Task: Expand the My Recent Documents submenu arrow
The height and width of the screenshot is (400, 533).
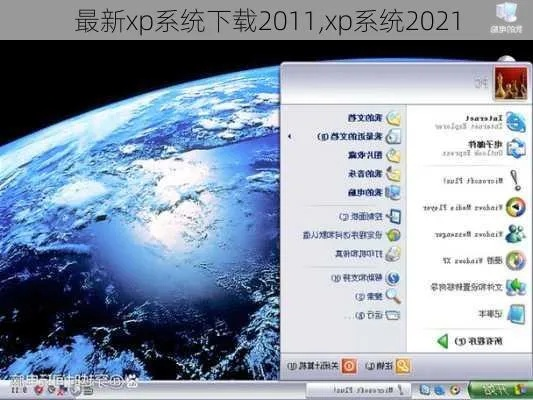Action: [290, 136]
